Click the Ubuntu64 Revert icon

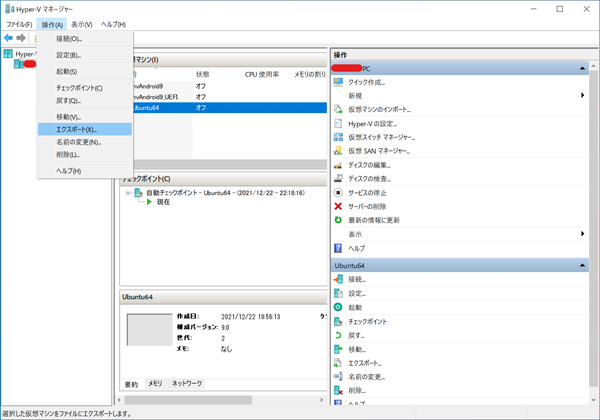point(338,335)
